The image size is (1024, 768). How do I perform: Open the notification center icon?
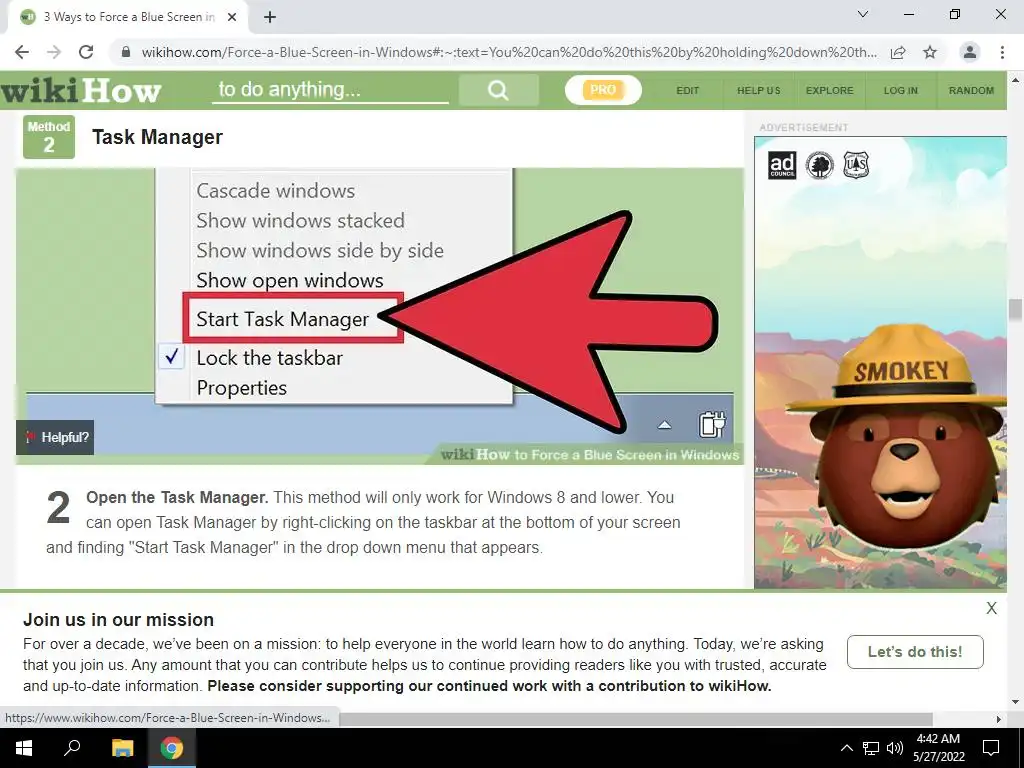[991, 748]
